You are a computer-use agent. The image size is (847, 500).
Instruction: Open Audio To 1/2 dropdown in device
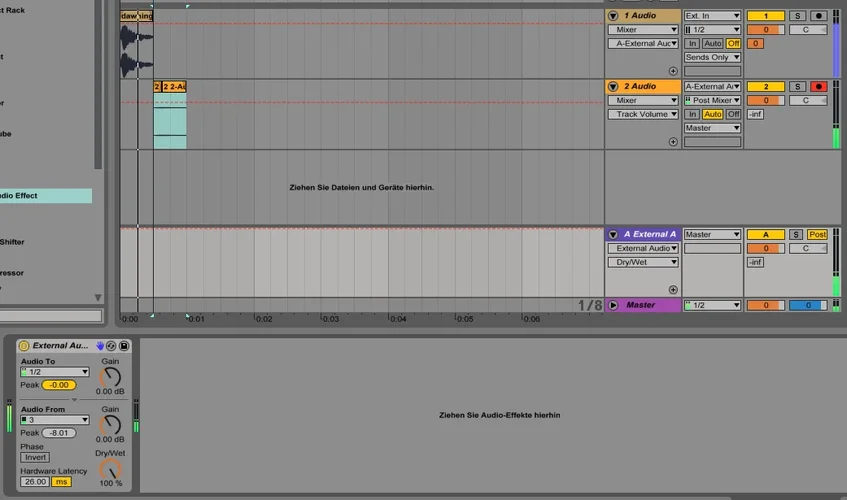point(55,372)
